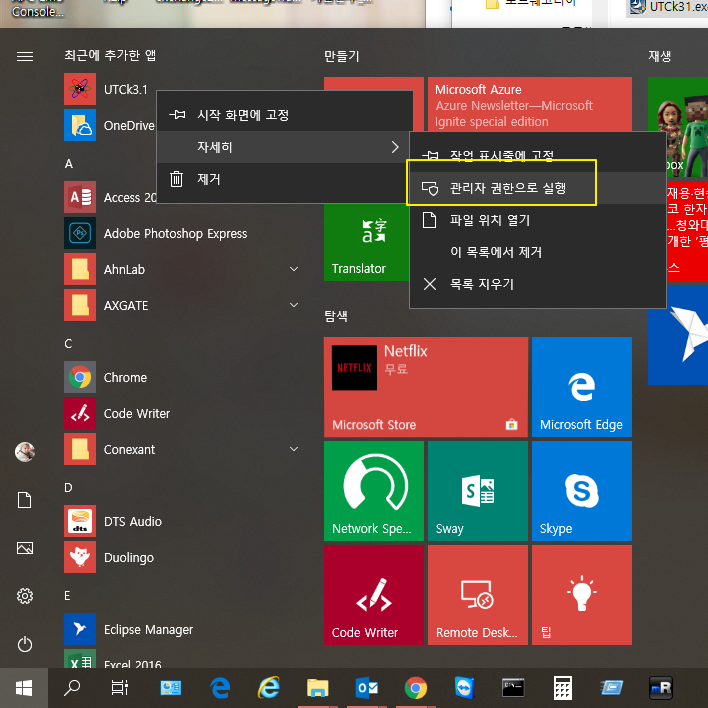The height and width of the screenshot is (708, 708).
Task: Open the Microsoft Azure mail tile
Action: pos(530,104)
